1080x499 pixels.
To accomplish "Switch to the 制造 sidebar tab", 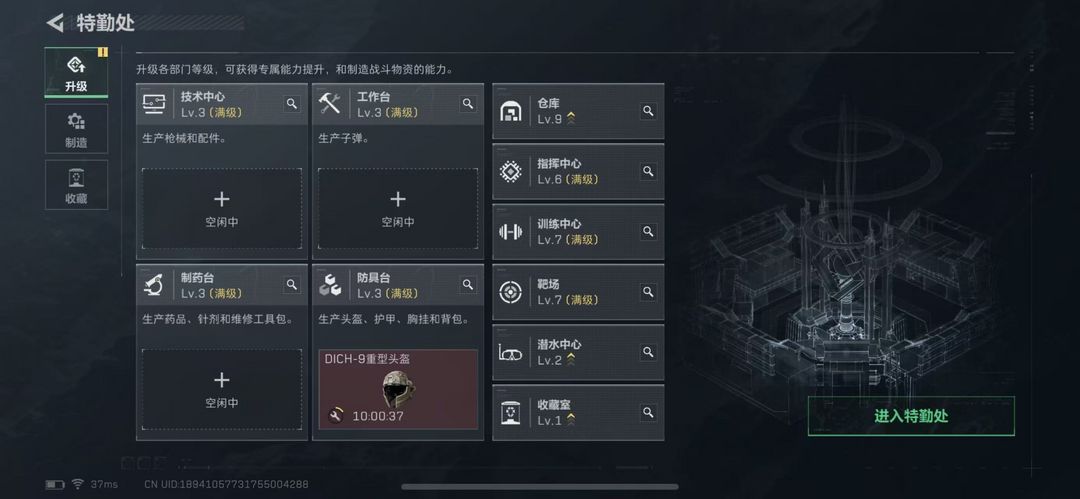I will pos(76,130).
